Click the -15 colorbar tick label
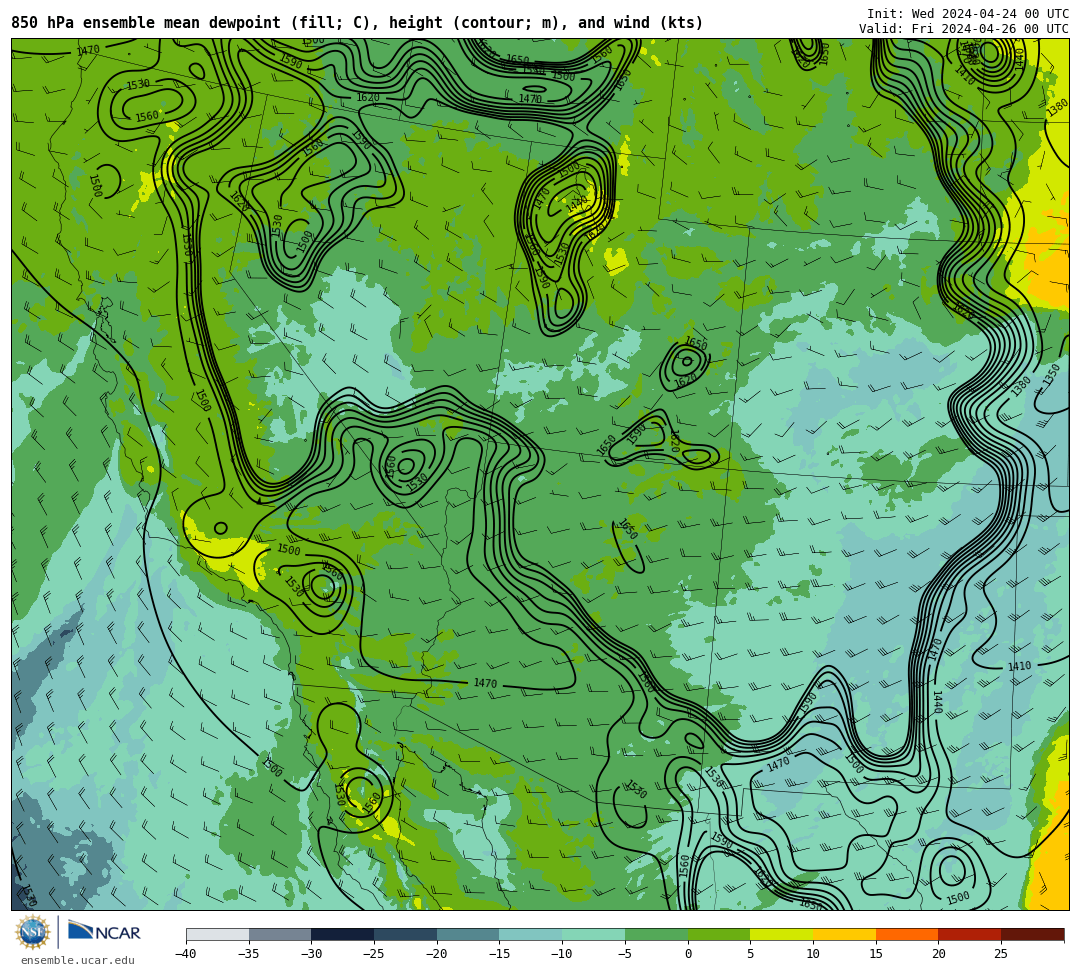 499,954
